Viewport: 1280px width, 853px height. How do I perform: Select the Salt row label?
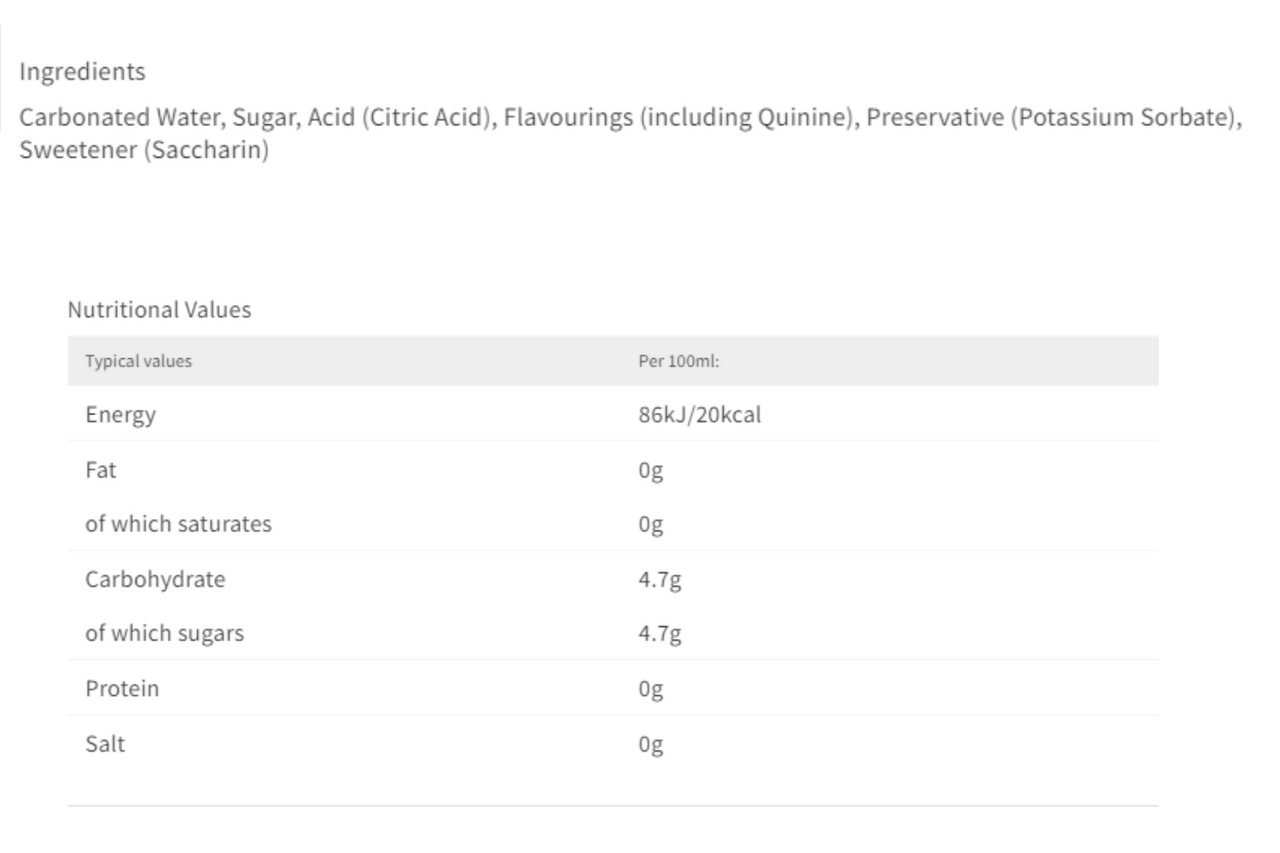point(105,744)
